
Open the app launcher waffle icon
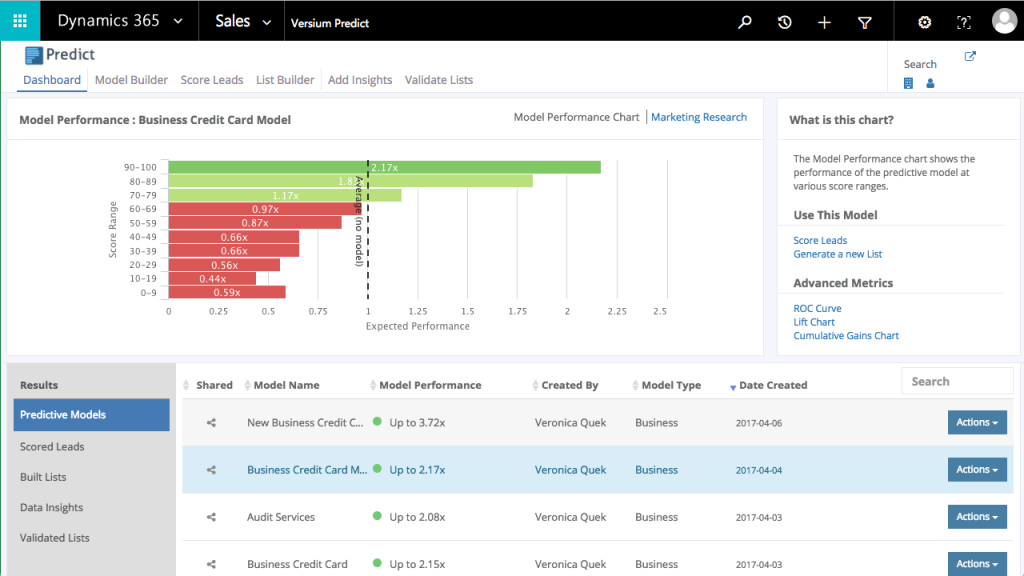coord(20,21)
